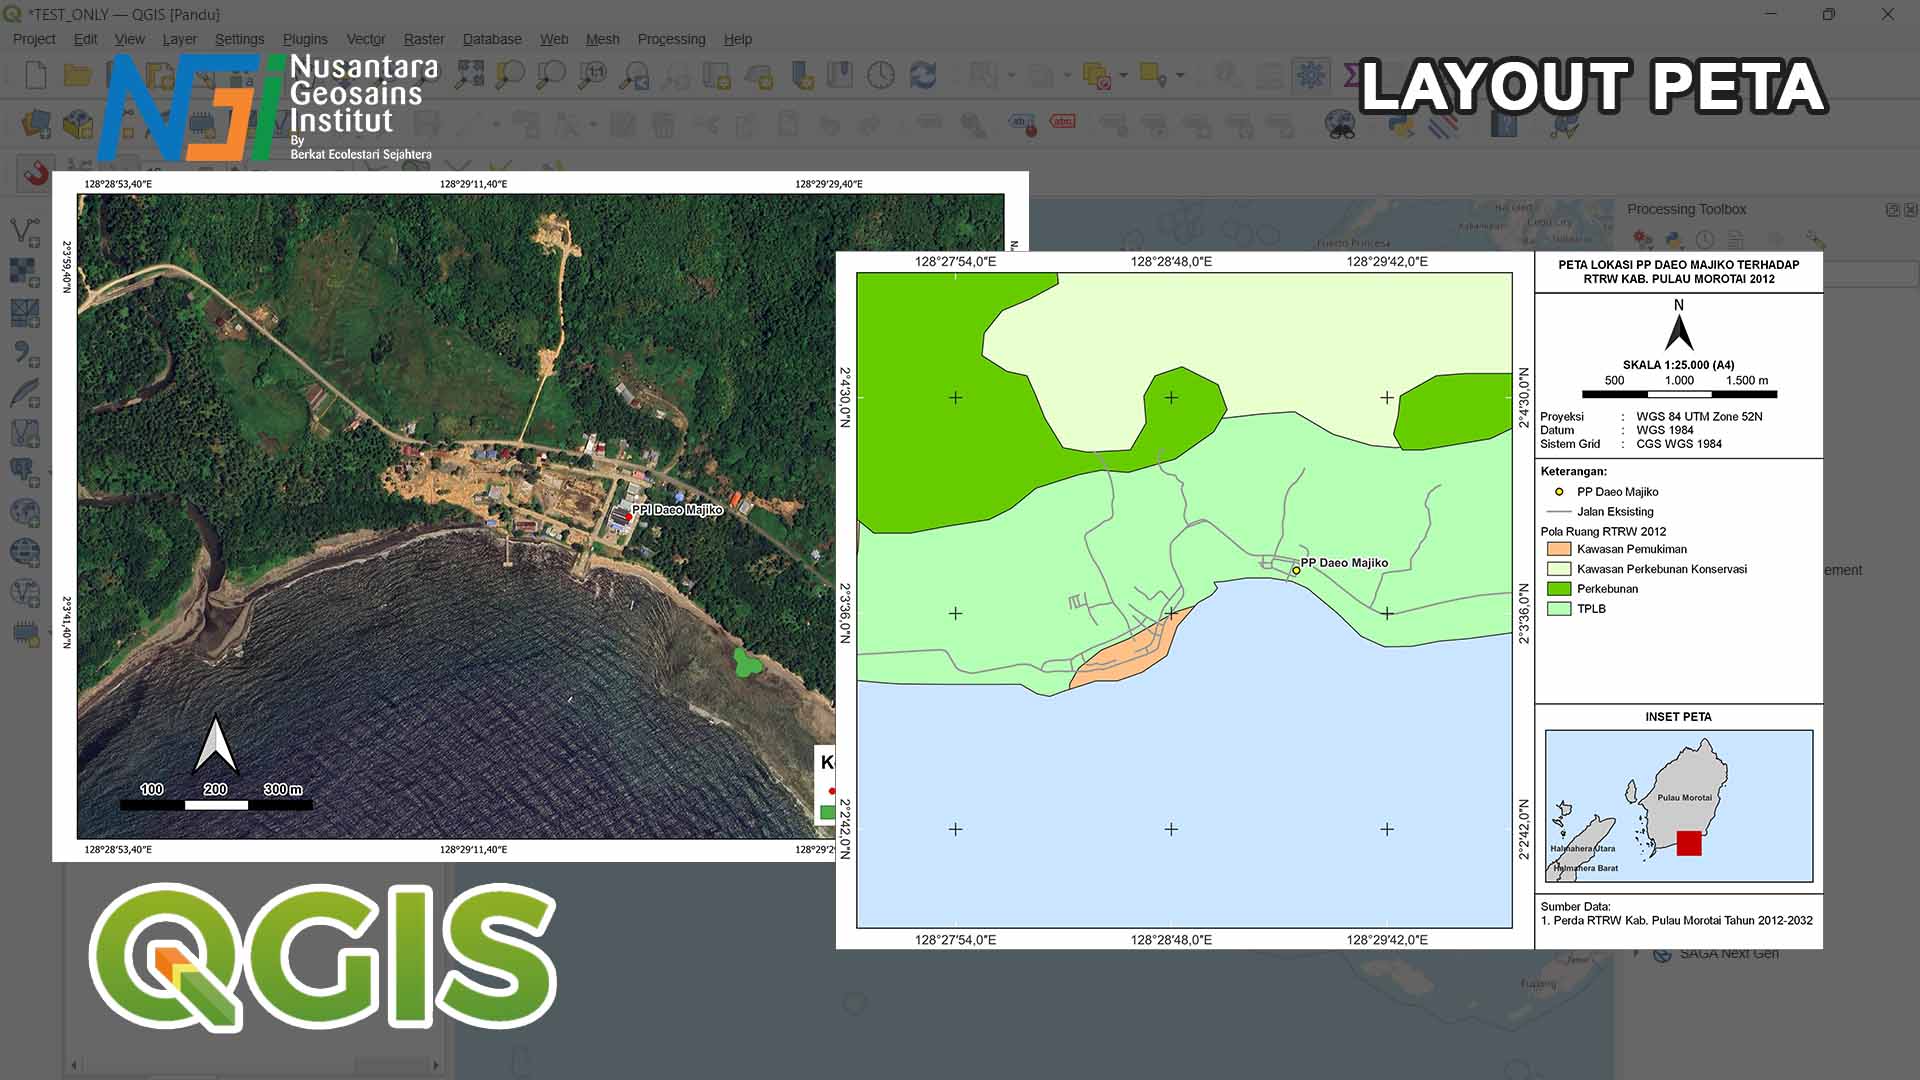Open the Vector menu
The width and height of the screenshot is (1920, 1080).
click(x=366, y=39)
